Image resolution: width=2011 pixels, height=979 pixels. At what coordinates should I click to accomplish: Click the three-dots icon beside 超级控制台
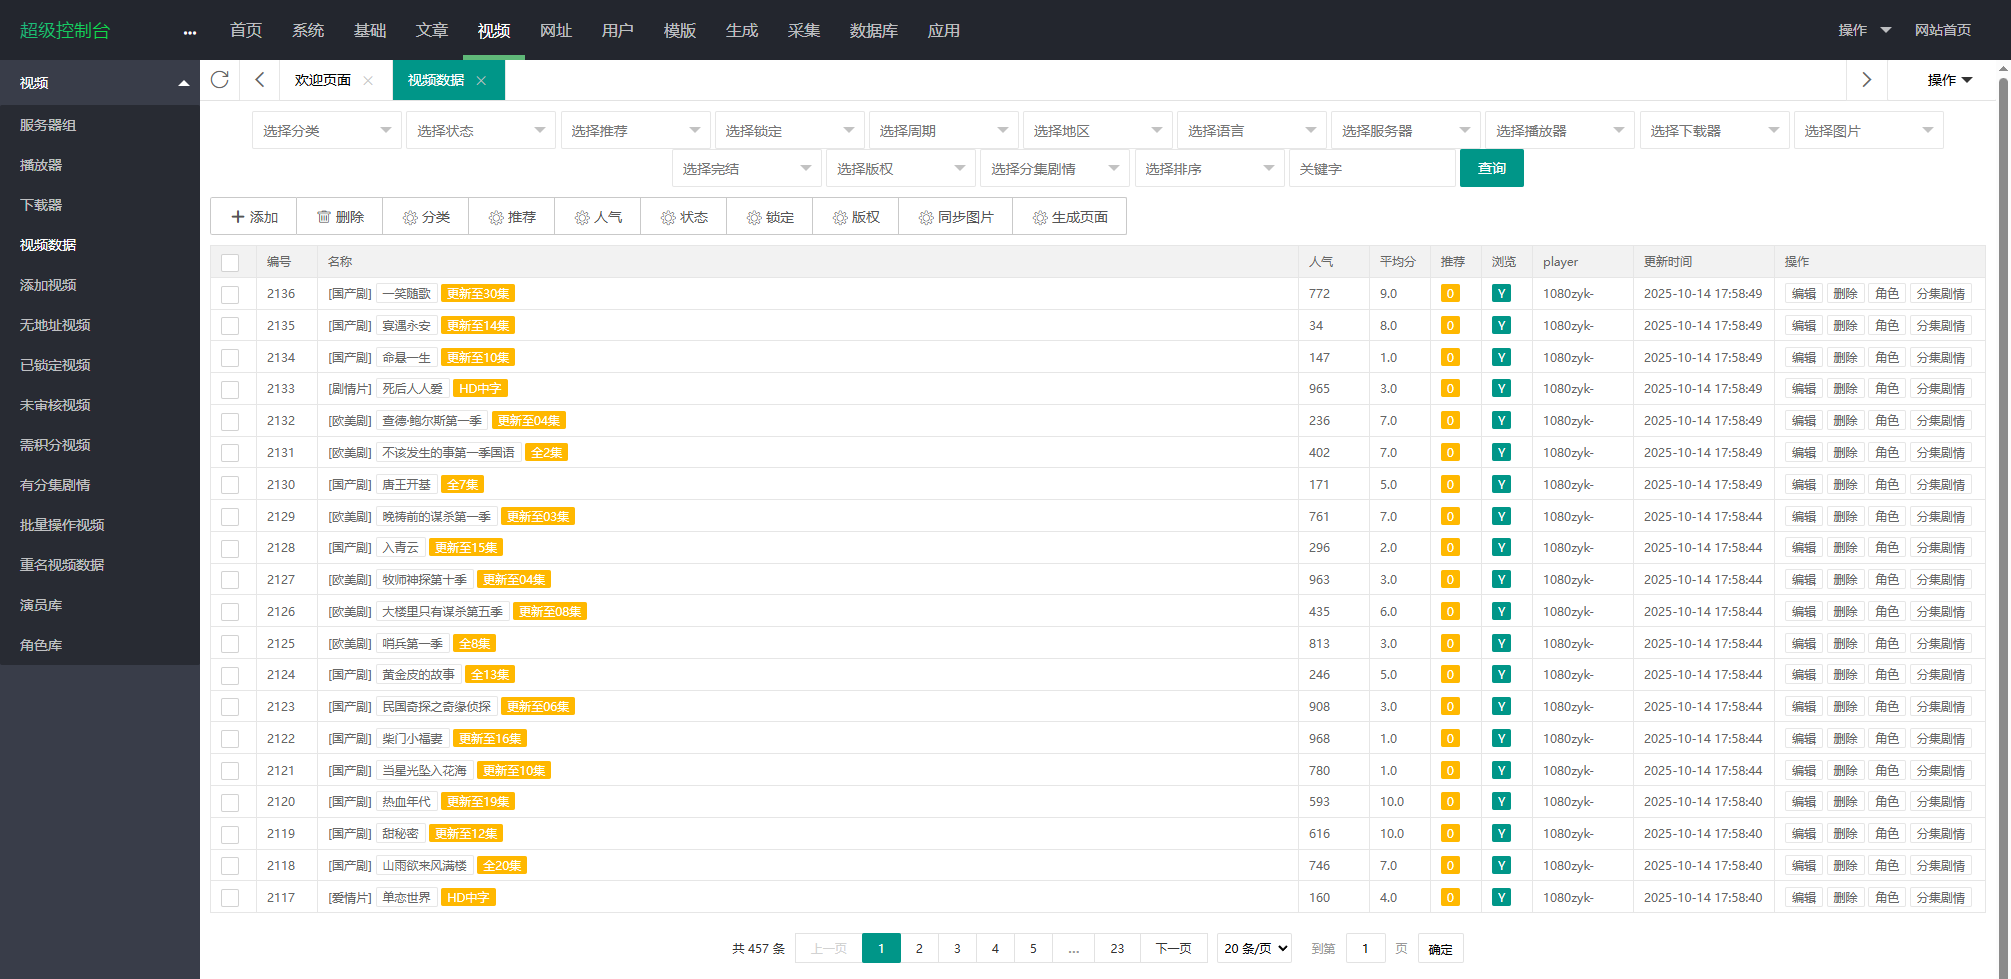point(190,32)
